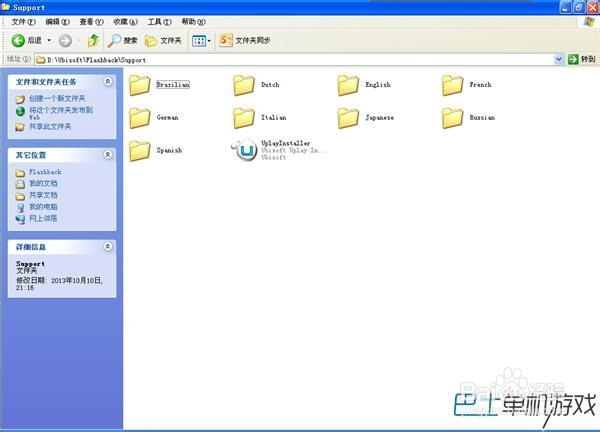Click the Brazilian folder name label
Viewport: 600px width, 432px height.
(x=173, y=85)
